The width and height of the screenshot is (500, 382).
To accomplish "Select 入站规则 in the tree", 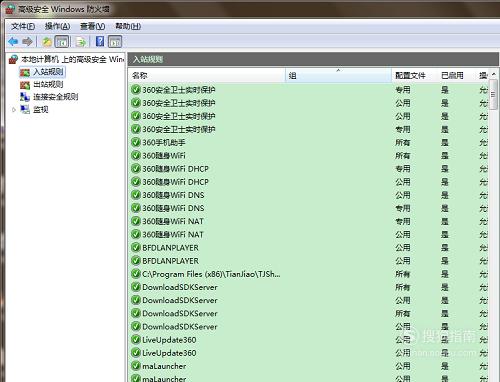I will (48, 72).
